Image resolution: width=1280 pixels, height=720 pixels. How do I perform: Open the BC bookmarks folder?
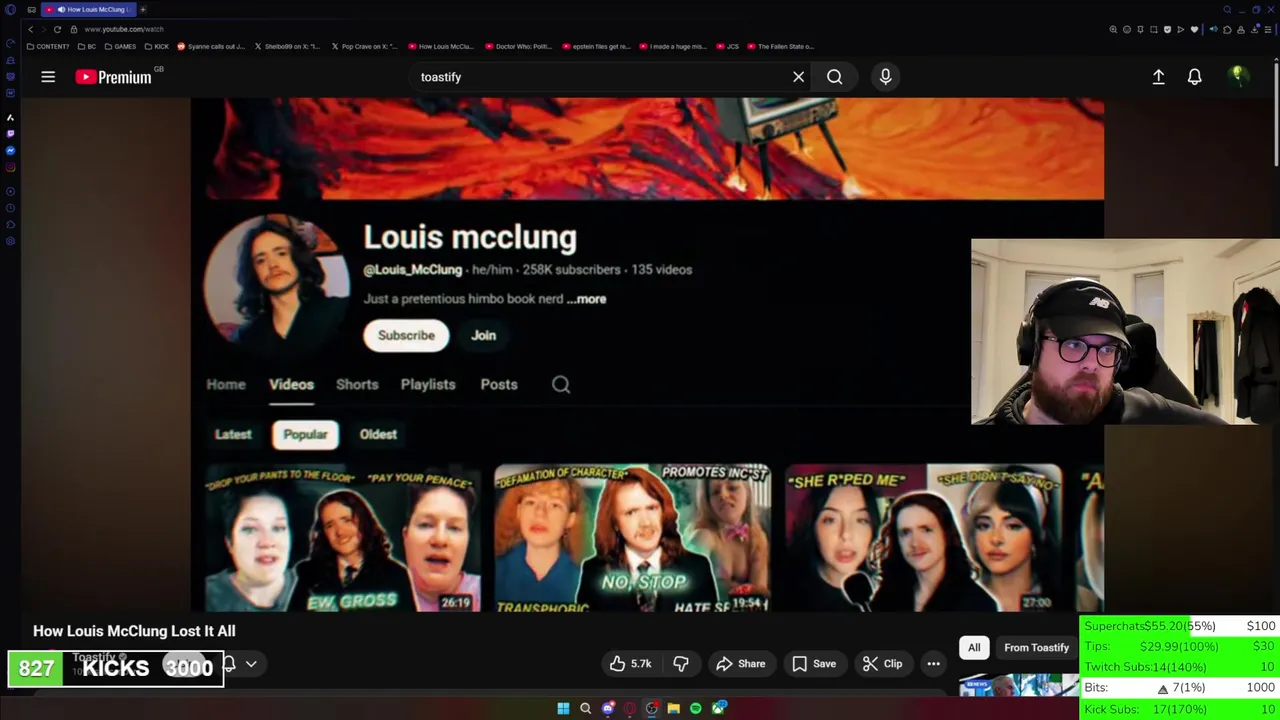[87, 46]
